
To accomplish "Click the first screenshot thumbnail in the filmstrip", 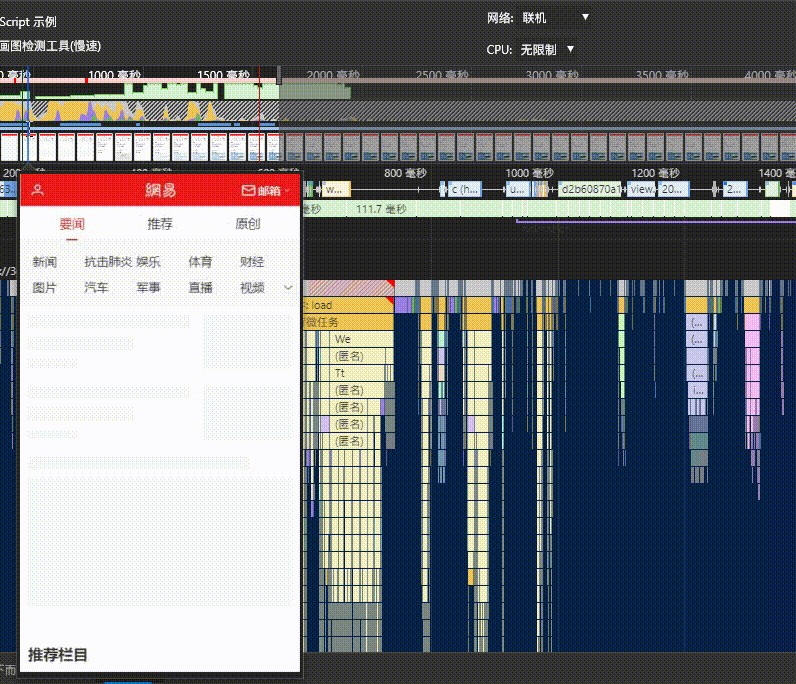I will 10,147.
